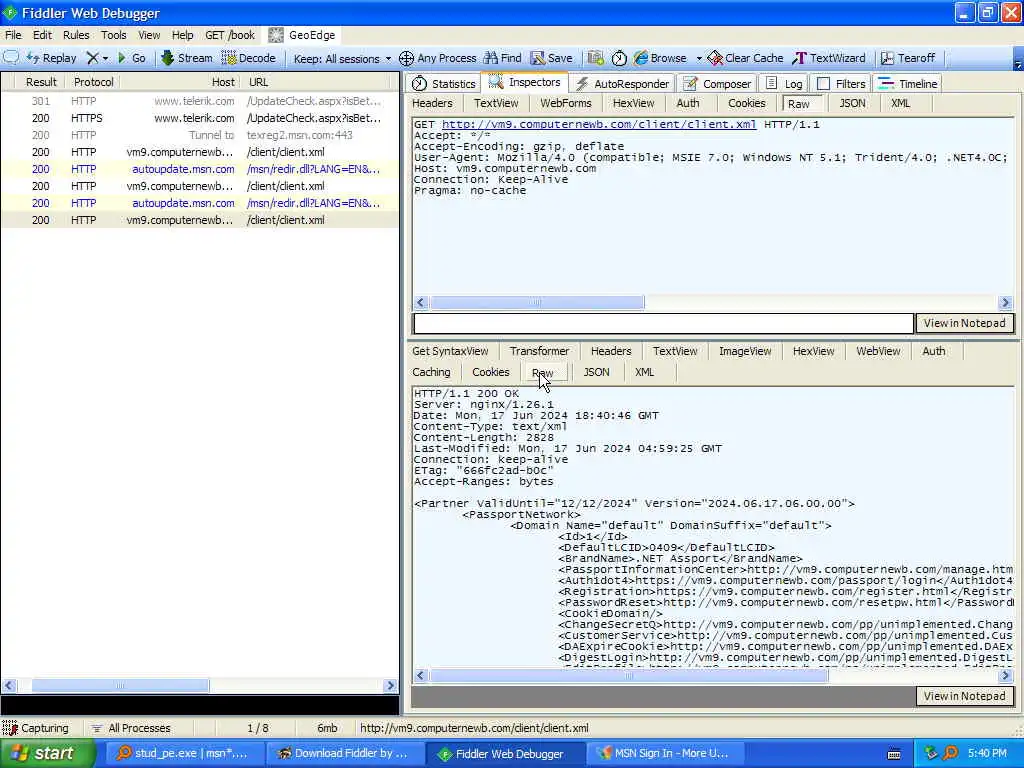Toggle Capturing in the status bar
Screen dimensions: 1024x768
pos(36,728)
